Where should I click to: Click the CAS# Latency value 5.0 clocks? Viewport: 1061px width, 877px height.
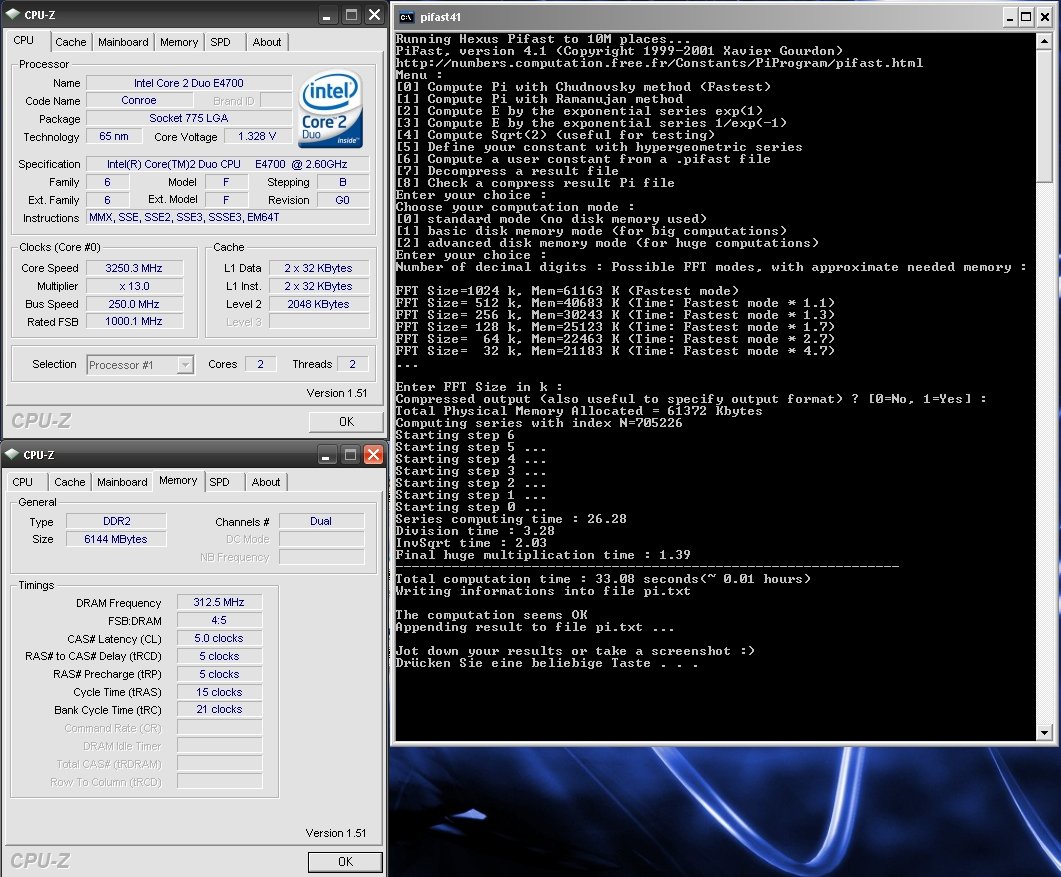point(219,638)
